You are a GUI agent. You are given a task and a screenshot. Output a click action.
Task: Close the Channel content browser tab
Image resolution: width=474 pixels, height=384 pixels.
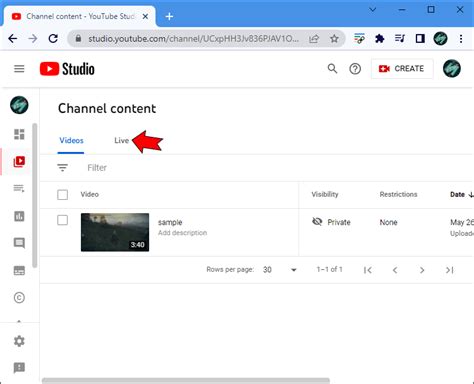tap(145, 17)
